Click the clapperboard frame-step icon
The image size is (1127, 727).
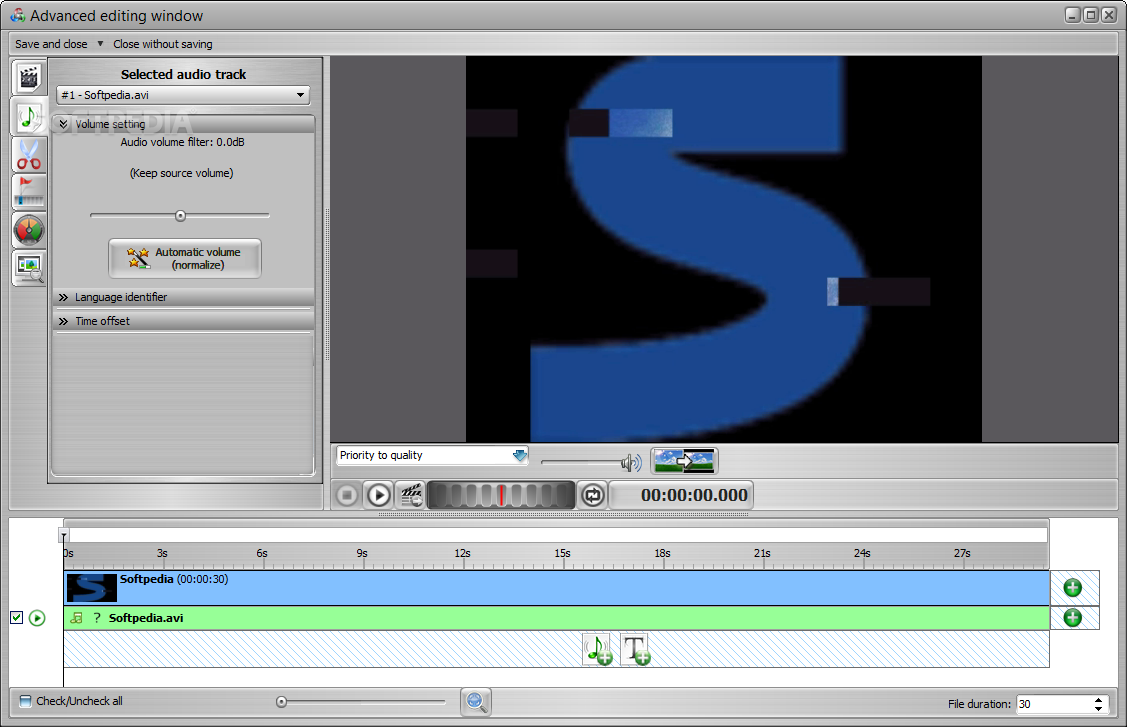pyautogui.click(x=411, y=495)
